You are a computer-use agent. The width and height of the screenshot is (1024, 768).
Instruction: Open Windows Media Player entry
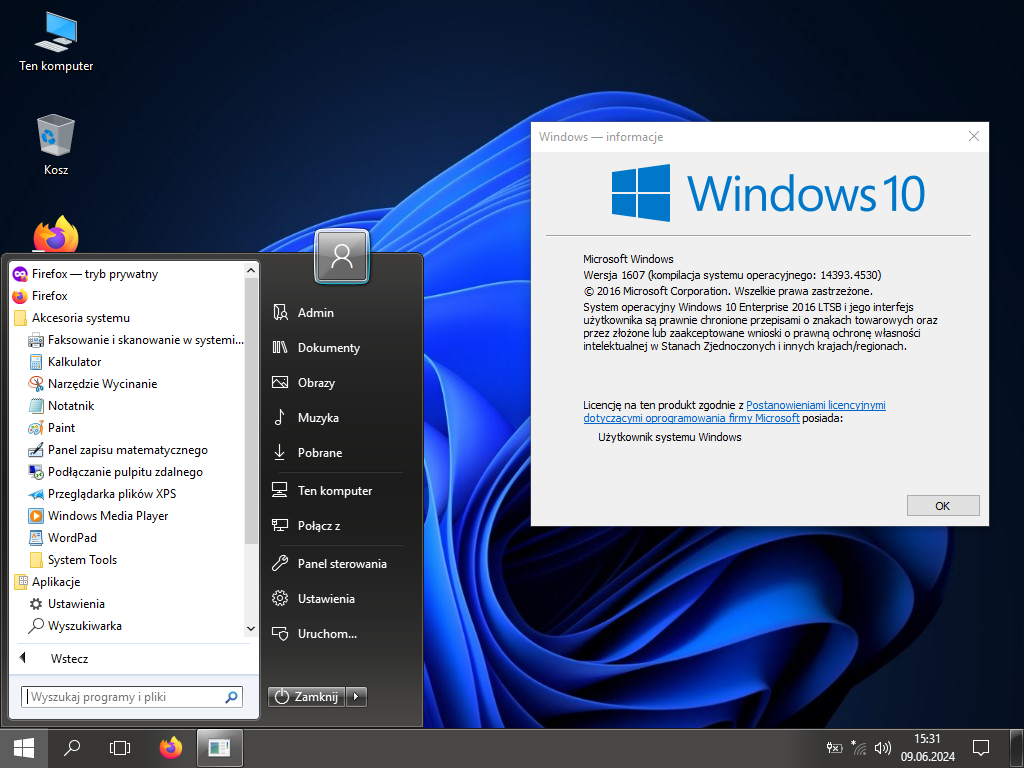point(107,516)
